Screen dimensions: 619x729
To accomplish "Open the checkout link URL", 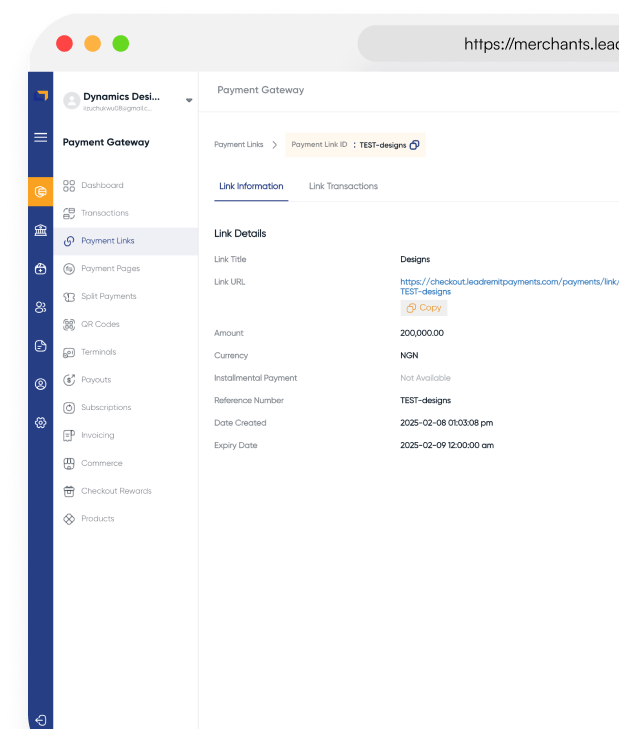I will [508, 283].
